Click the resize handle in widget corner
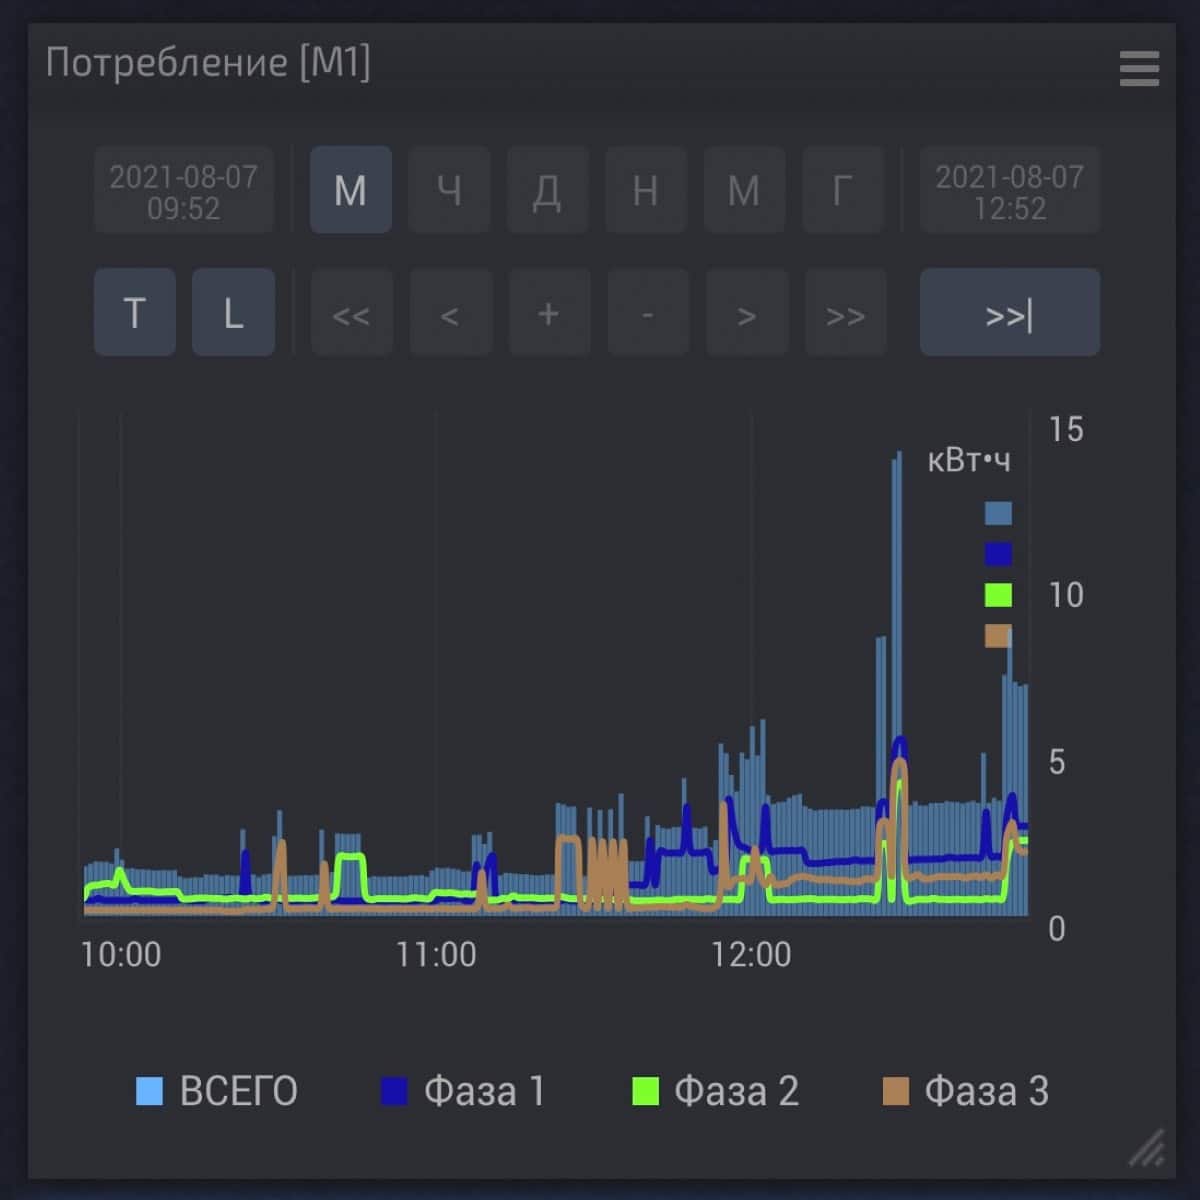The image size is (1200, 1200). point(1147,1148)
